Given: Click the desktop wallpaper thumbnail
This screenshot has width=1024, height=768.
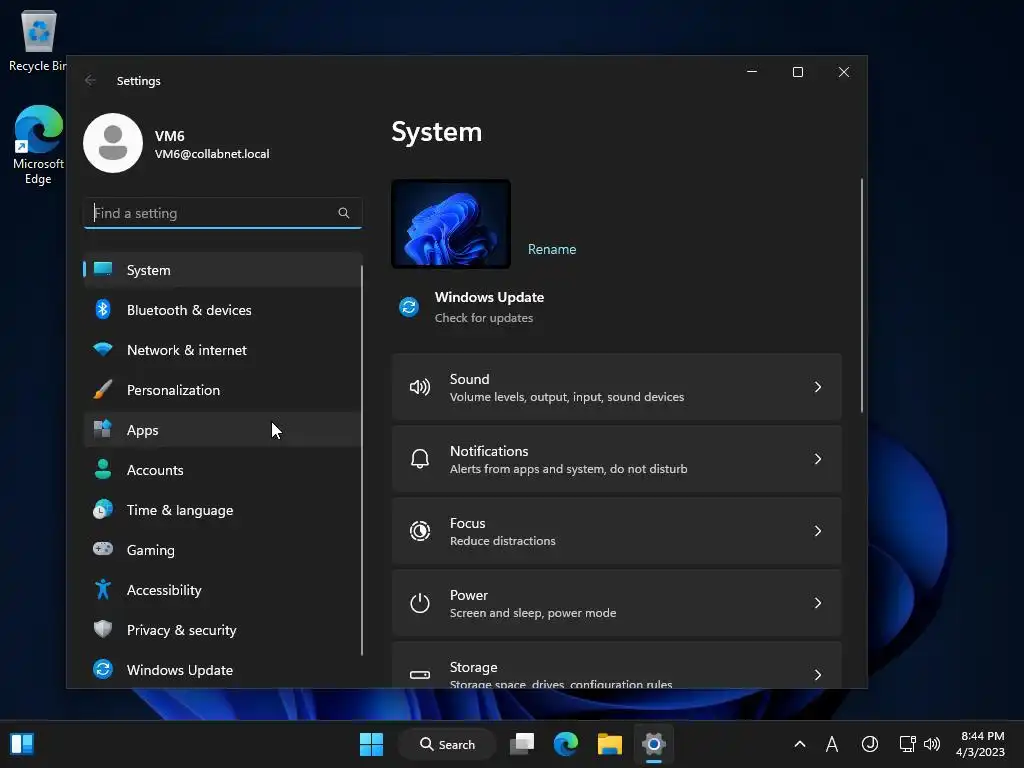Looking at the screenshot, I should [451, 224].
